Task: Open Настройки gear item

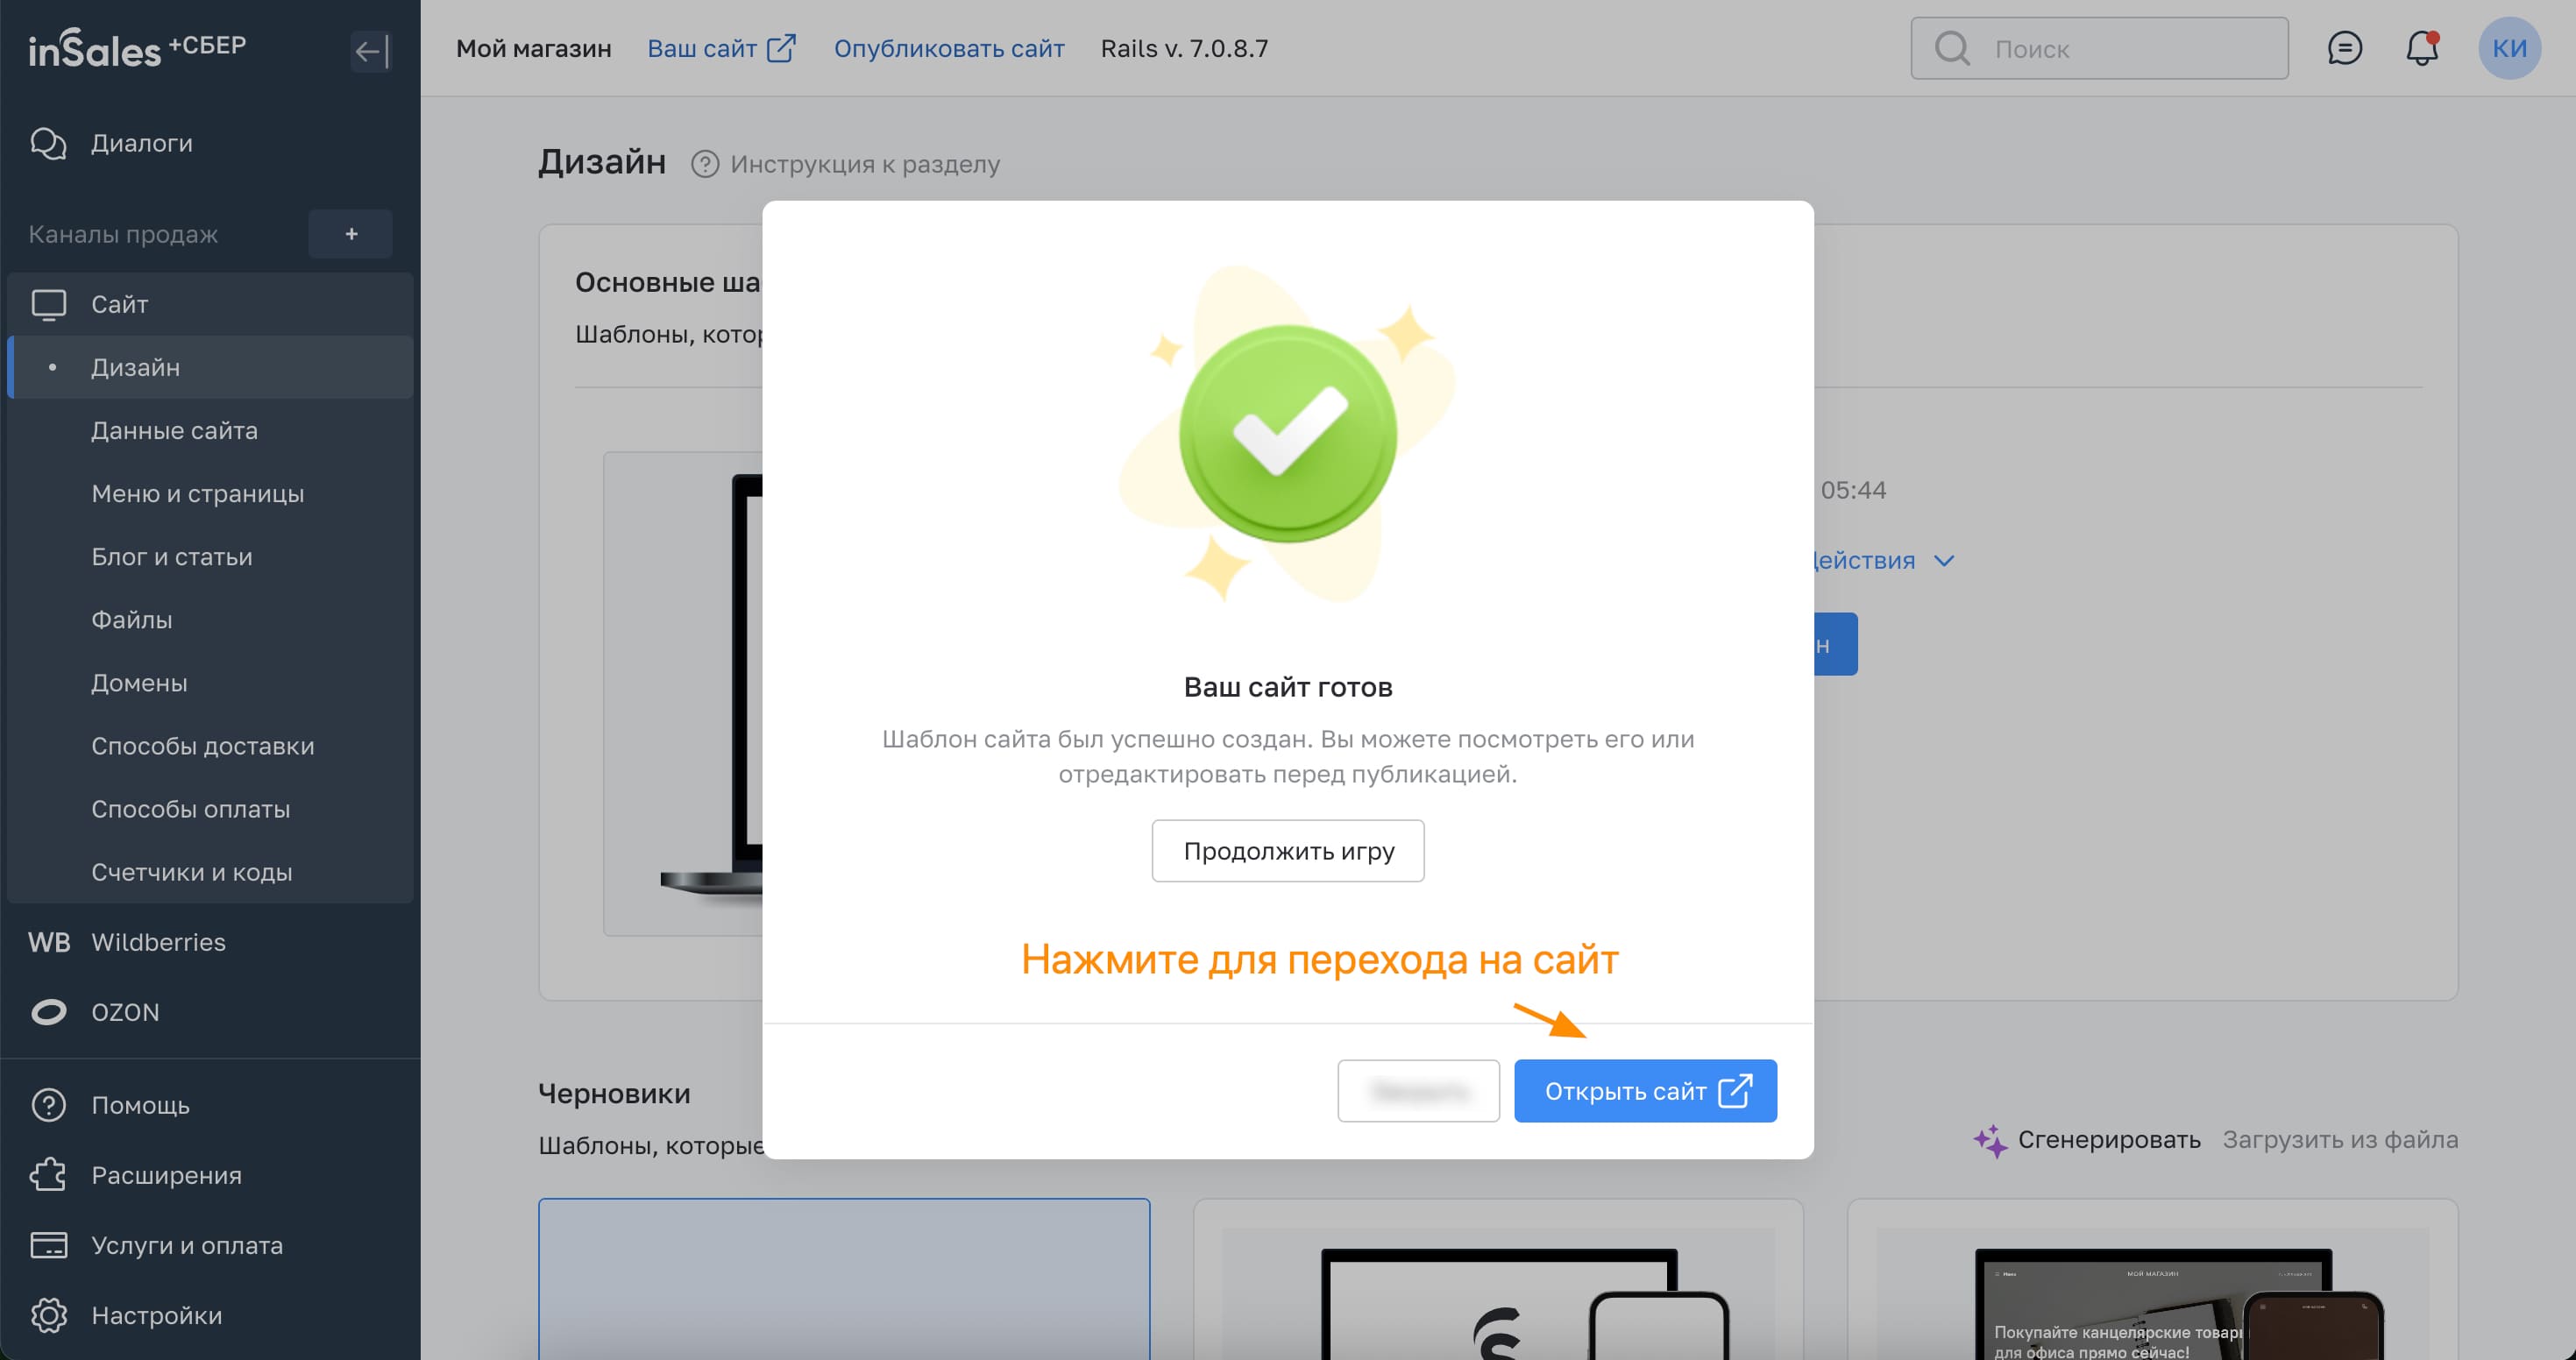Action: (156, 1315)
